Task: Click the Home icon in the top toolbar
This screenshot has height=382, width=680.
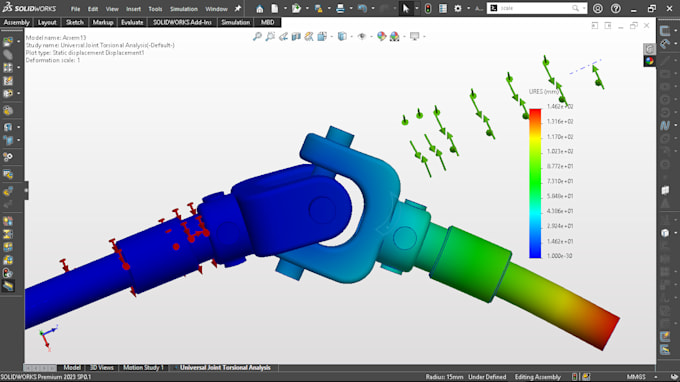Action: pyautogui.click(x=259, y=9)
